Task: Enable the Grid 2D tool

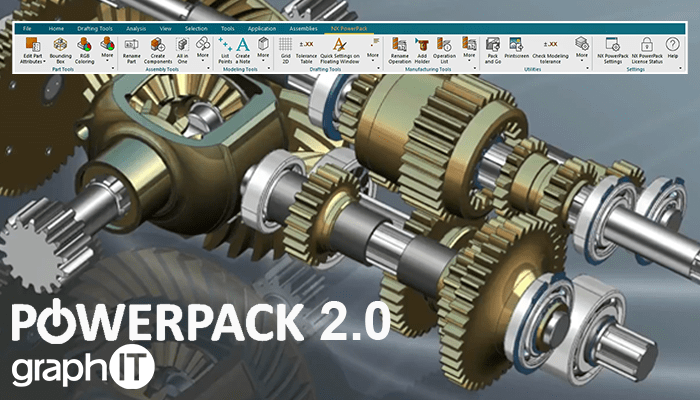Action: (286, 50)
